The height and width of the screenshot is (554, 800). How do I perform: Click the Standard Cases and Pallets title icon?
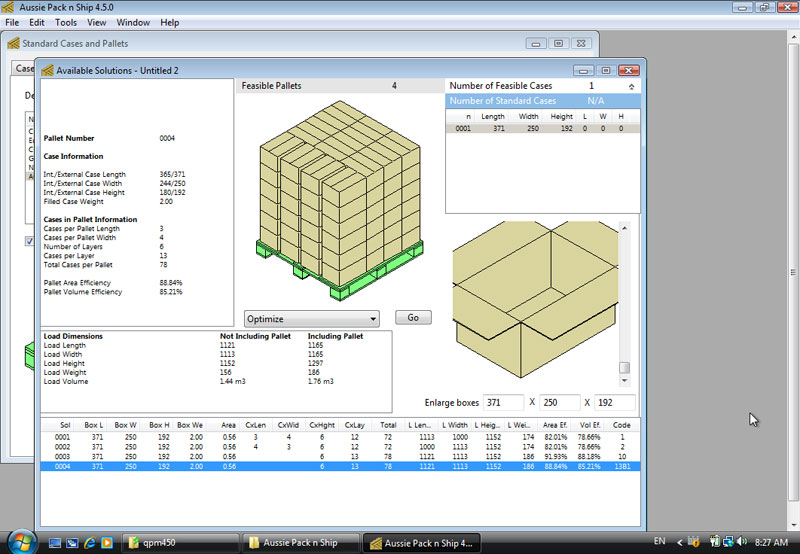[x=13, y=43]
